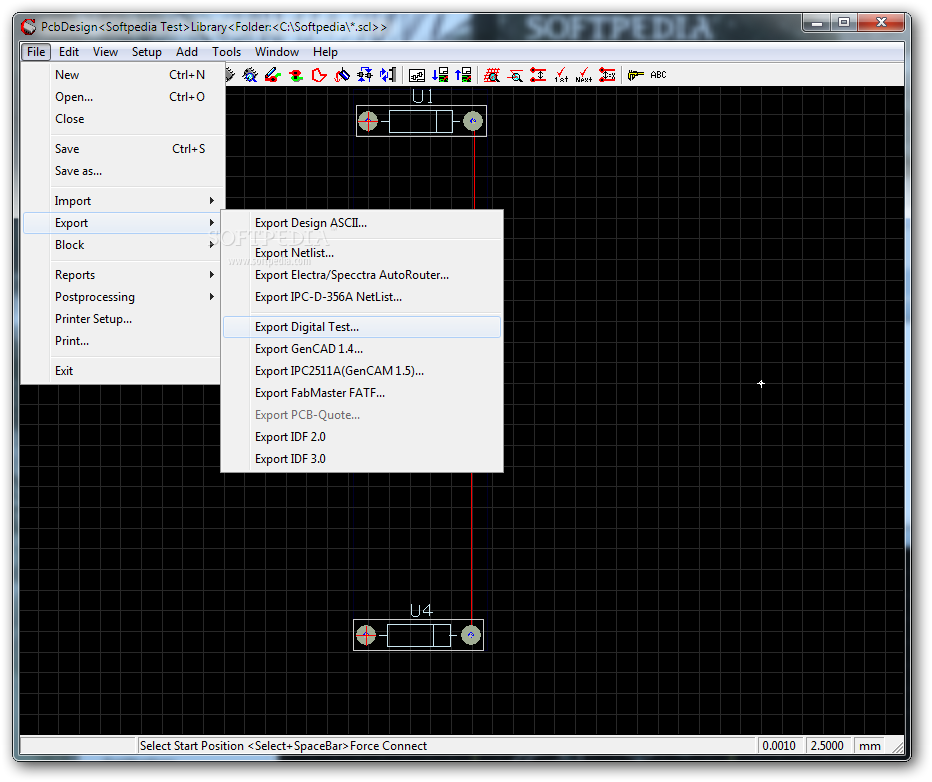Image resolution: width=932 pixels, height=782 pixels.
Task: Select the route trace pencil tool
Action: (x=273, y=75)
